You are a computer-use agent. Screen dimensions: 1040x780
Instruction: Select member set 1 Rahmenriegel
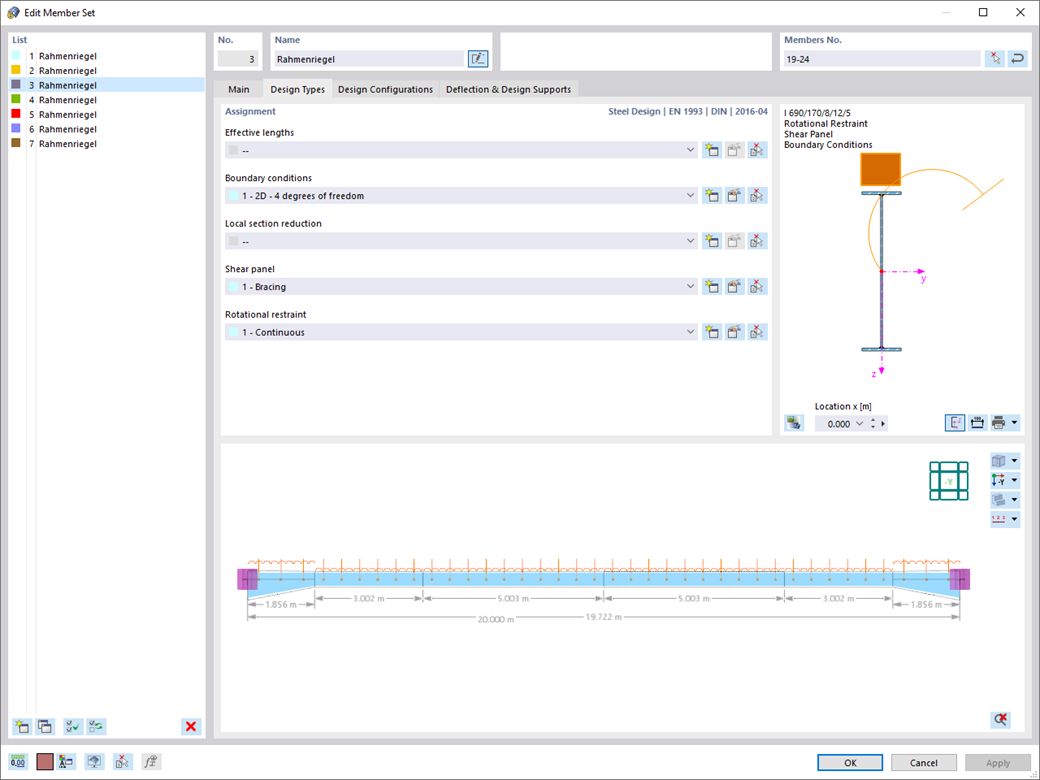107,56
